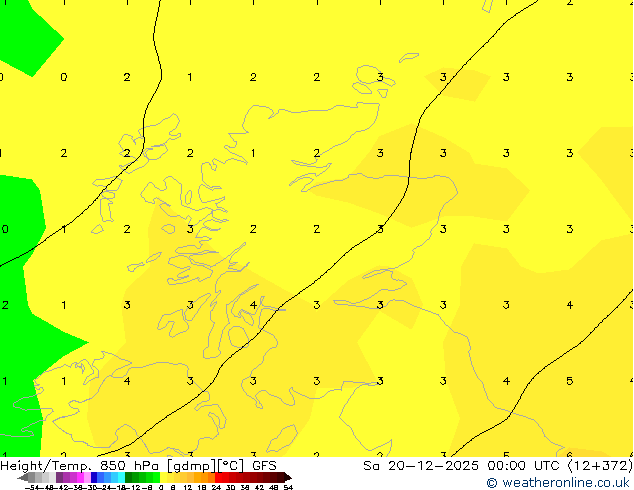Pick the bright yellow legend swatch

click(163, 477)
